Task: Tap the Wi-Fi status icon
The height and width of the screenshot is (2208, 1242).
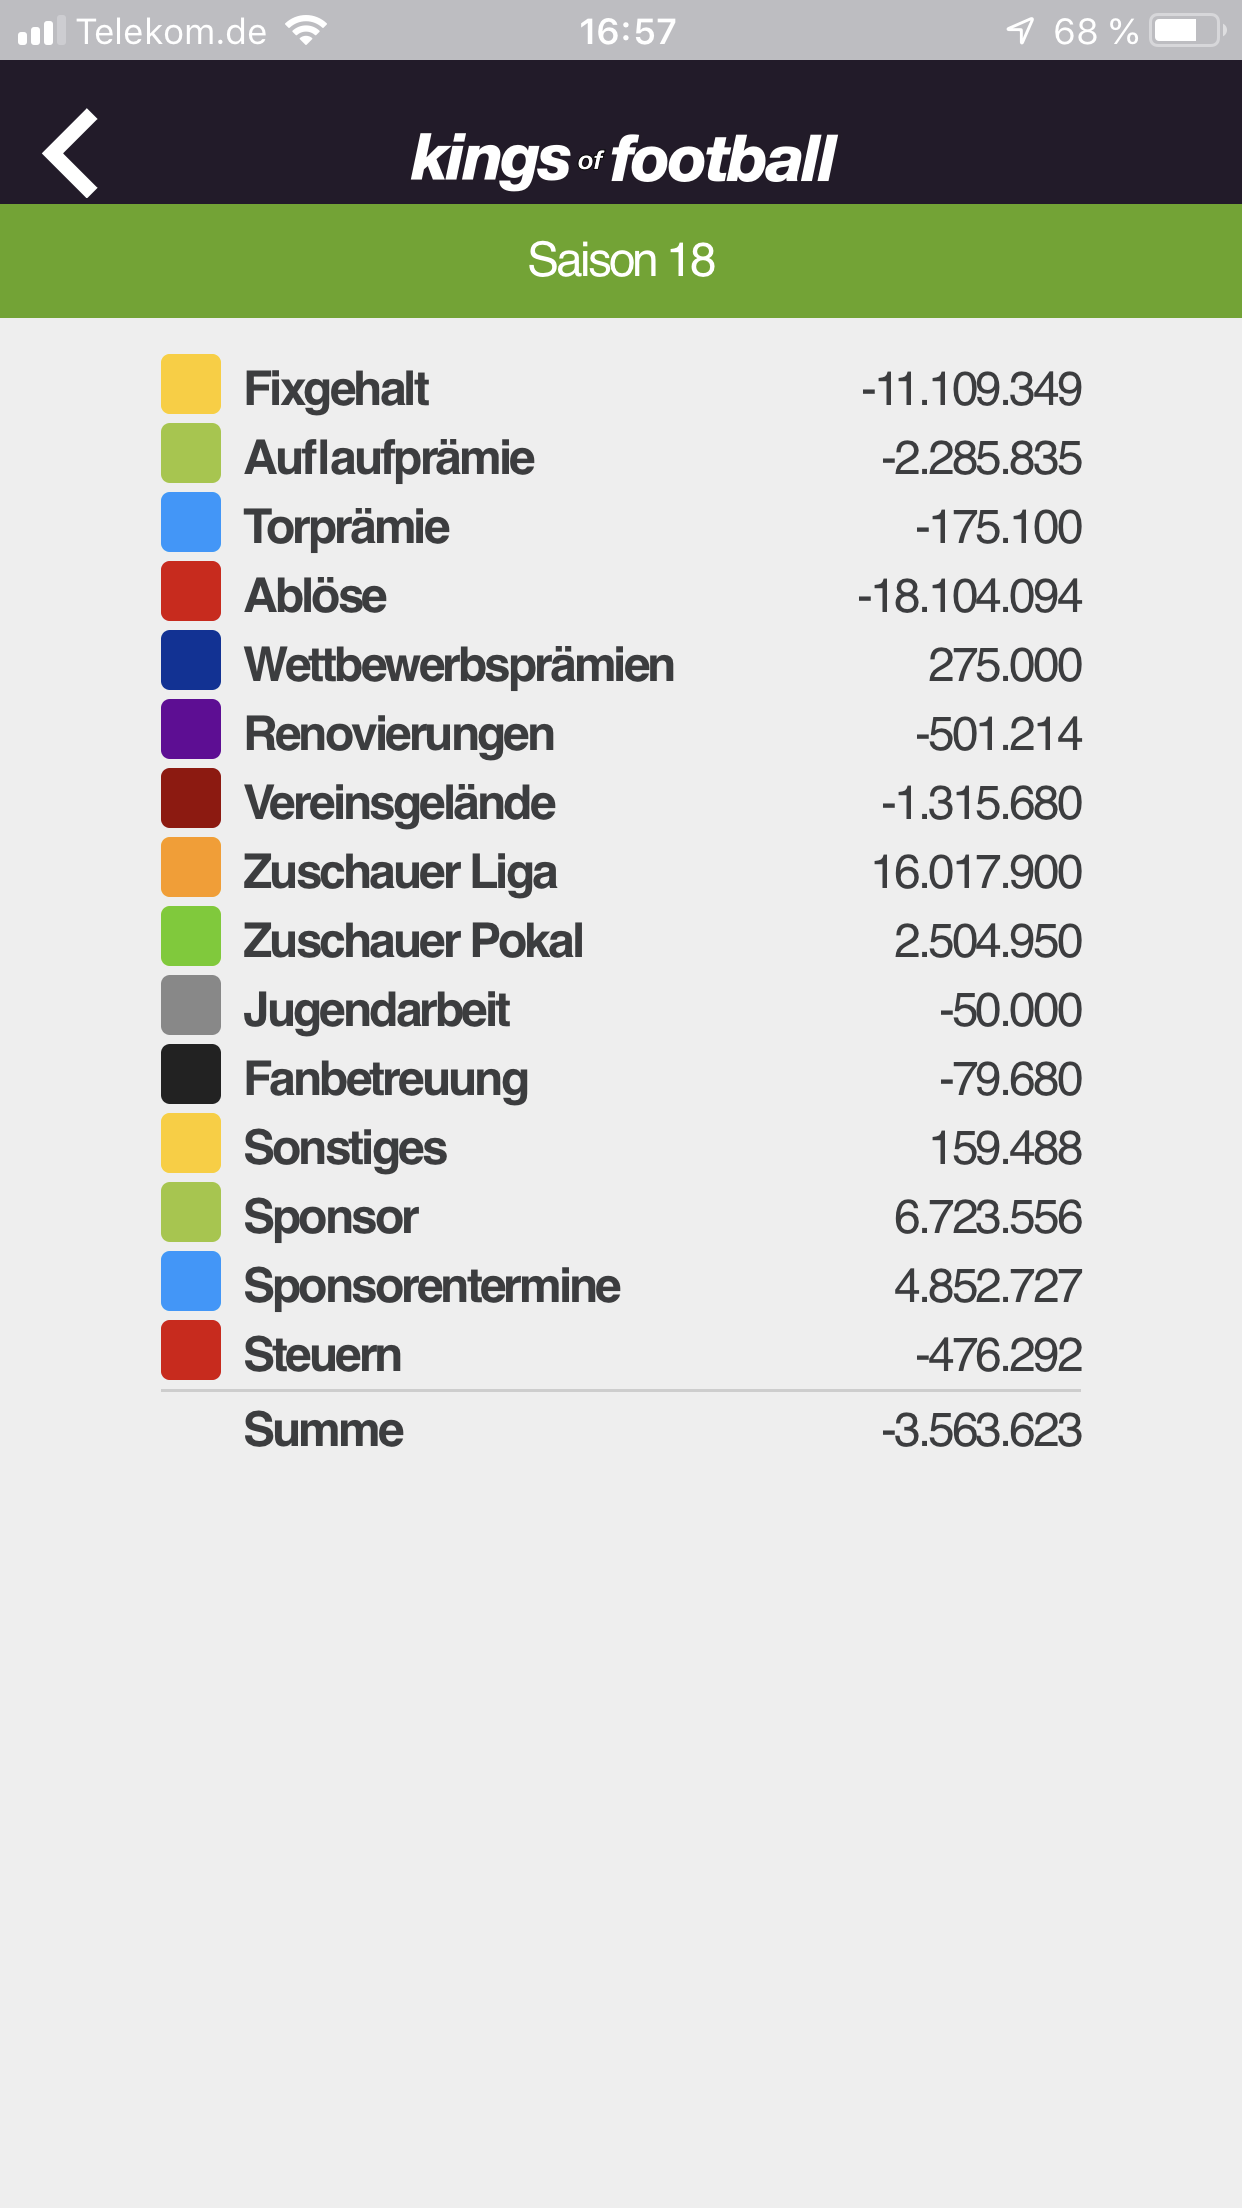Action: click(305, 31)
